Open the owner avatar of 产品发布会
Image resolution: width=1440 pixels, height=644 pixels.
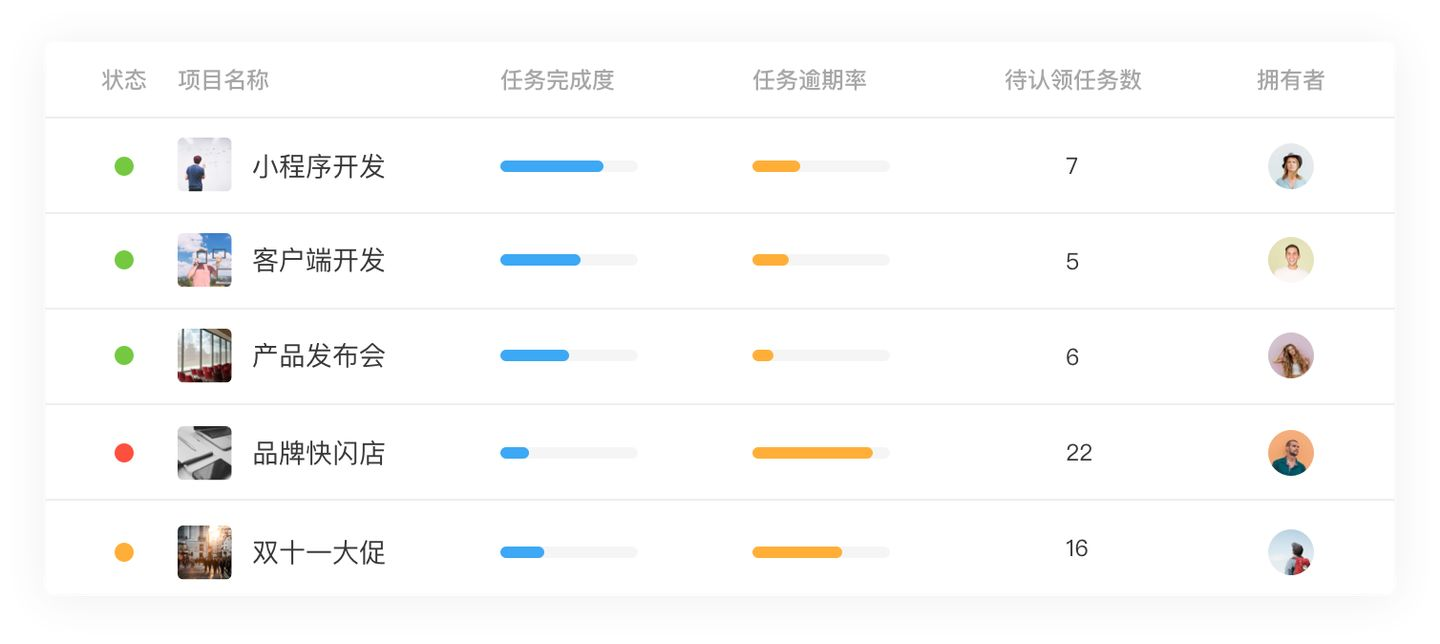coord(1290,356)
